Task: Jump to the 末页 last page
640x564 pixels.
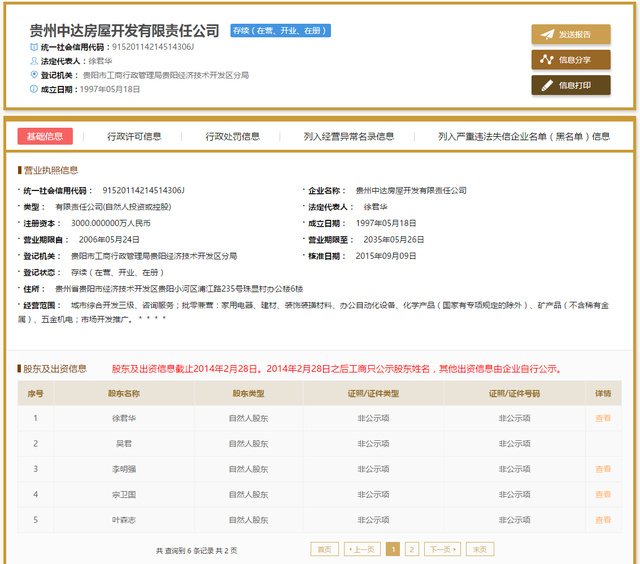Action: click(x=480, y=549)
